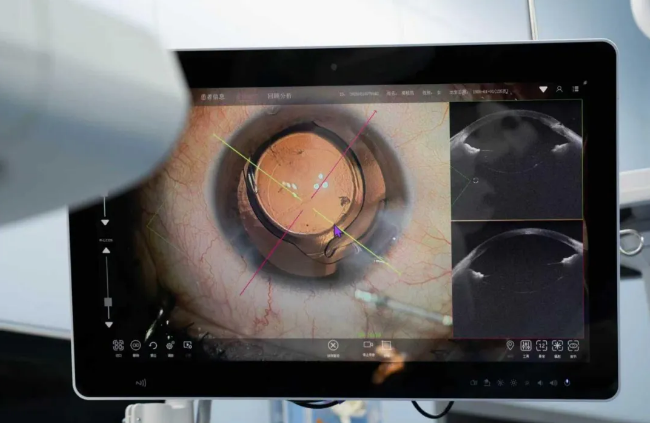
Task: Click the lower OCT cross-section image
Action: point(518,279)
